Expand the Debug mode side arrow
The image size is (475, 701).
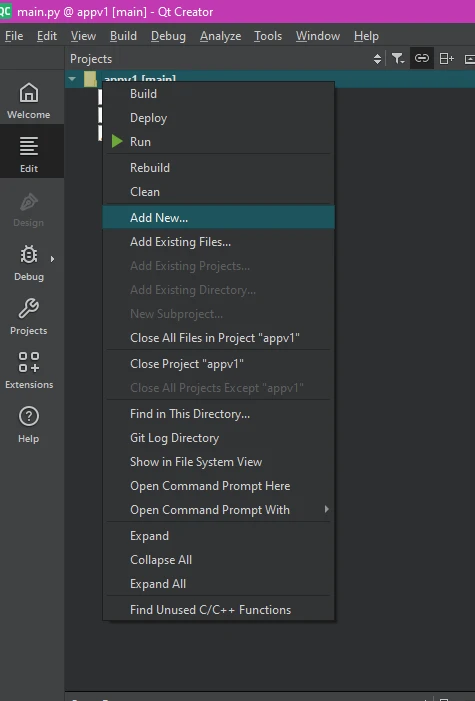pyautogui.click(x=52, y=259)
